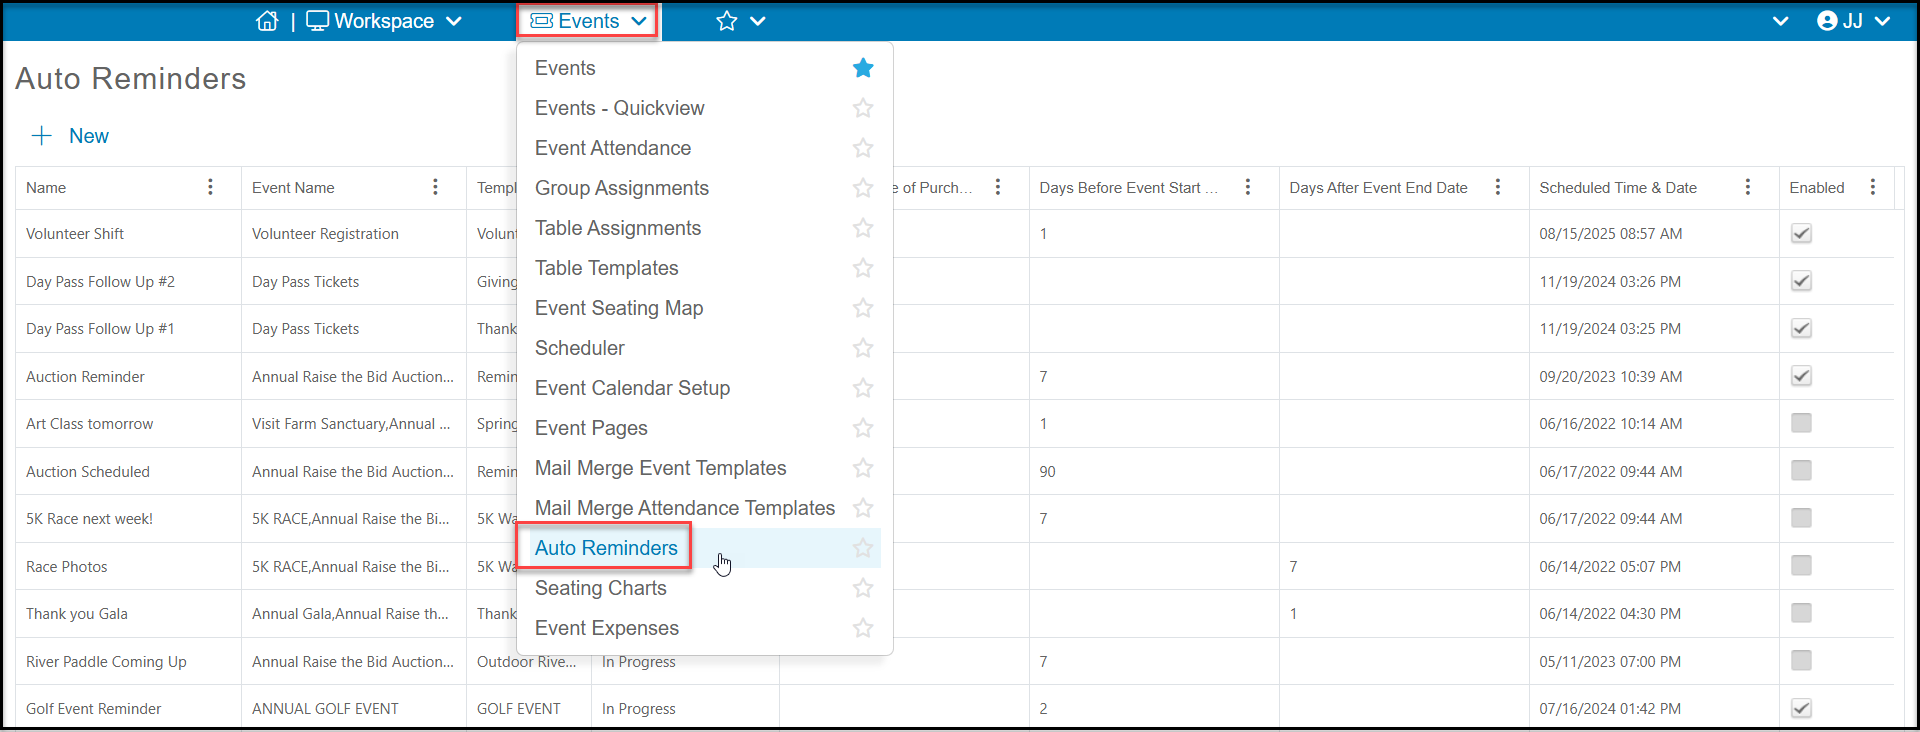Collapse the Events menu in navbar
This screenshot has width=1920, height=732.
click(588, 21)
